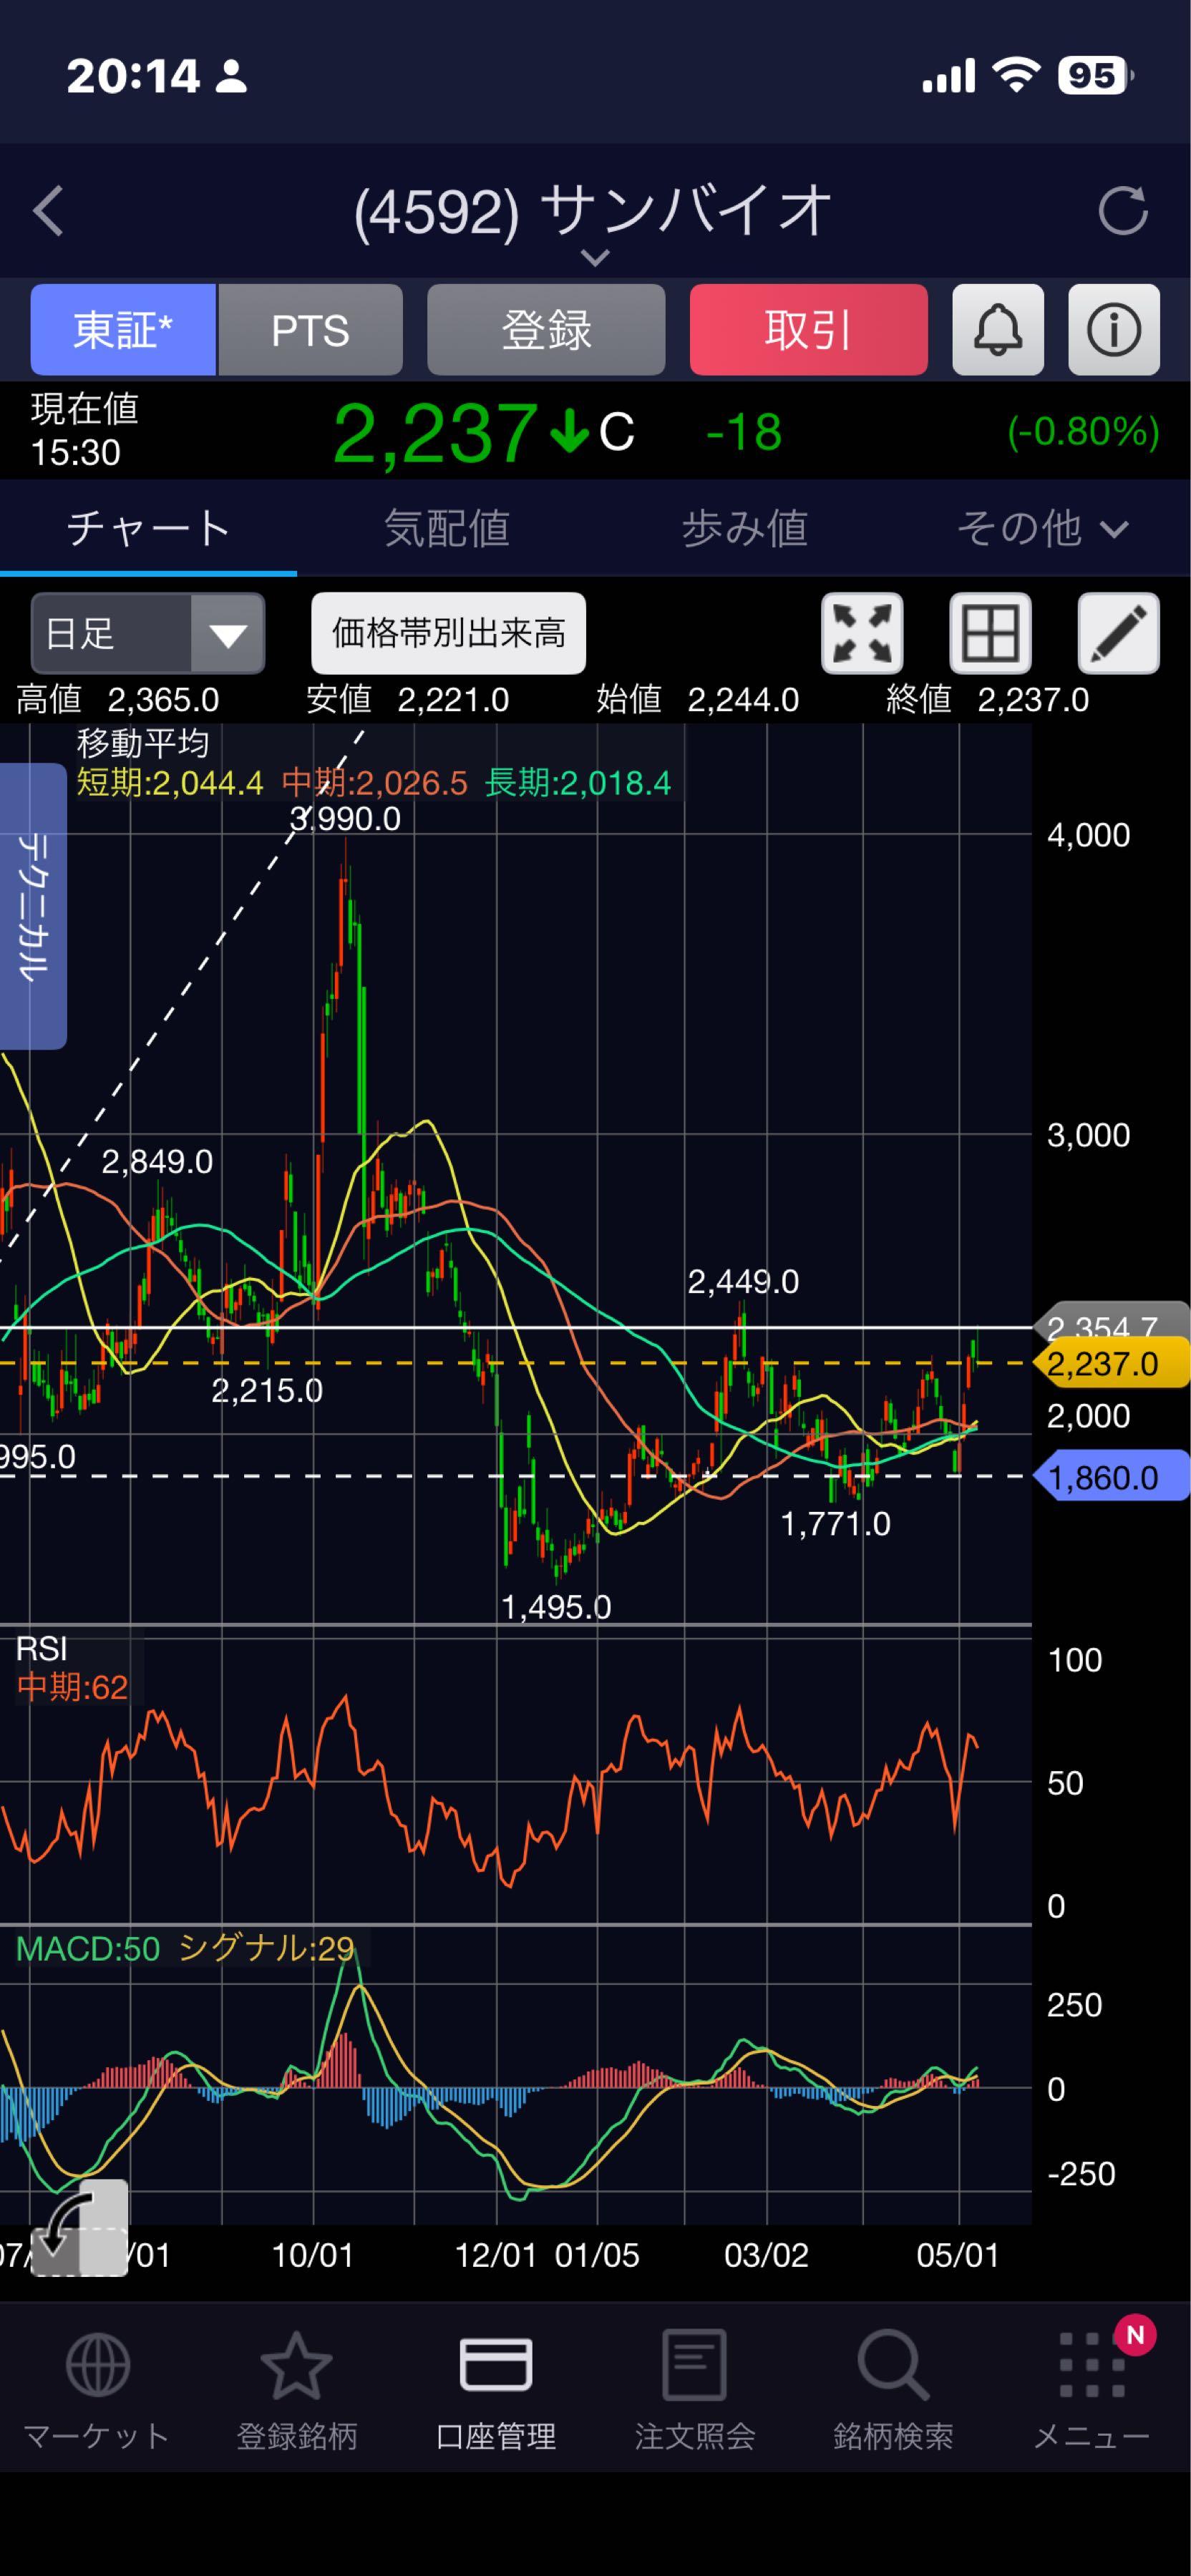
Task: Select the 東証* market toggle
Action: coord(123,330)
